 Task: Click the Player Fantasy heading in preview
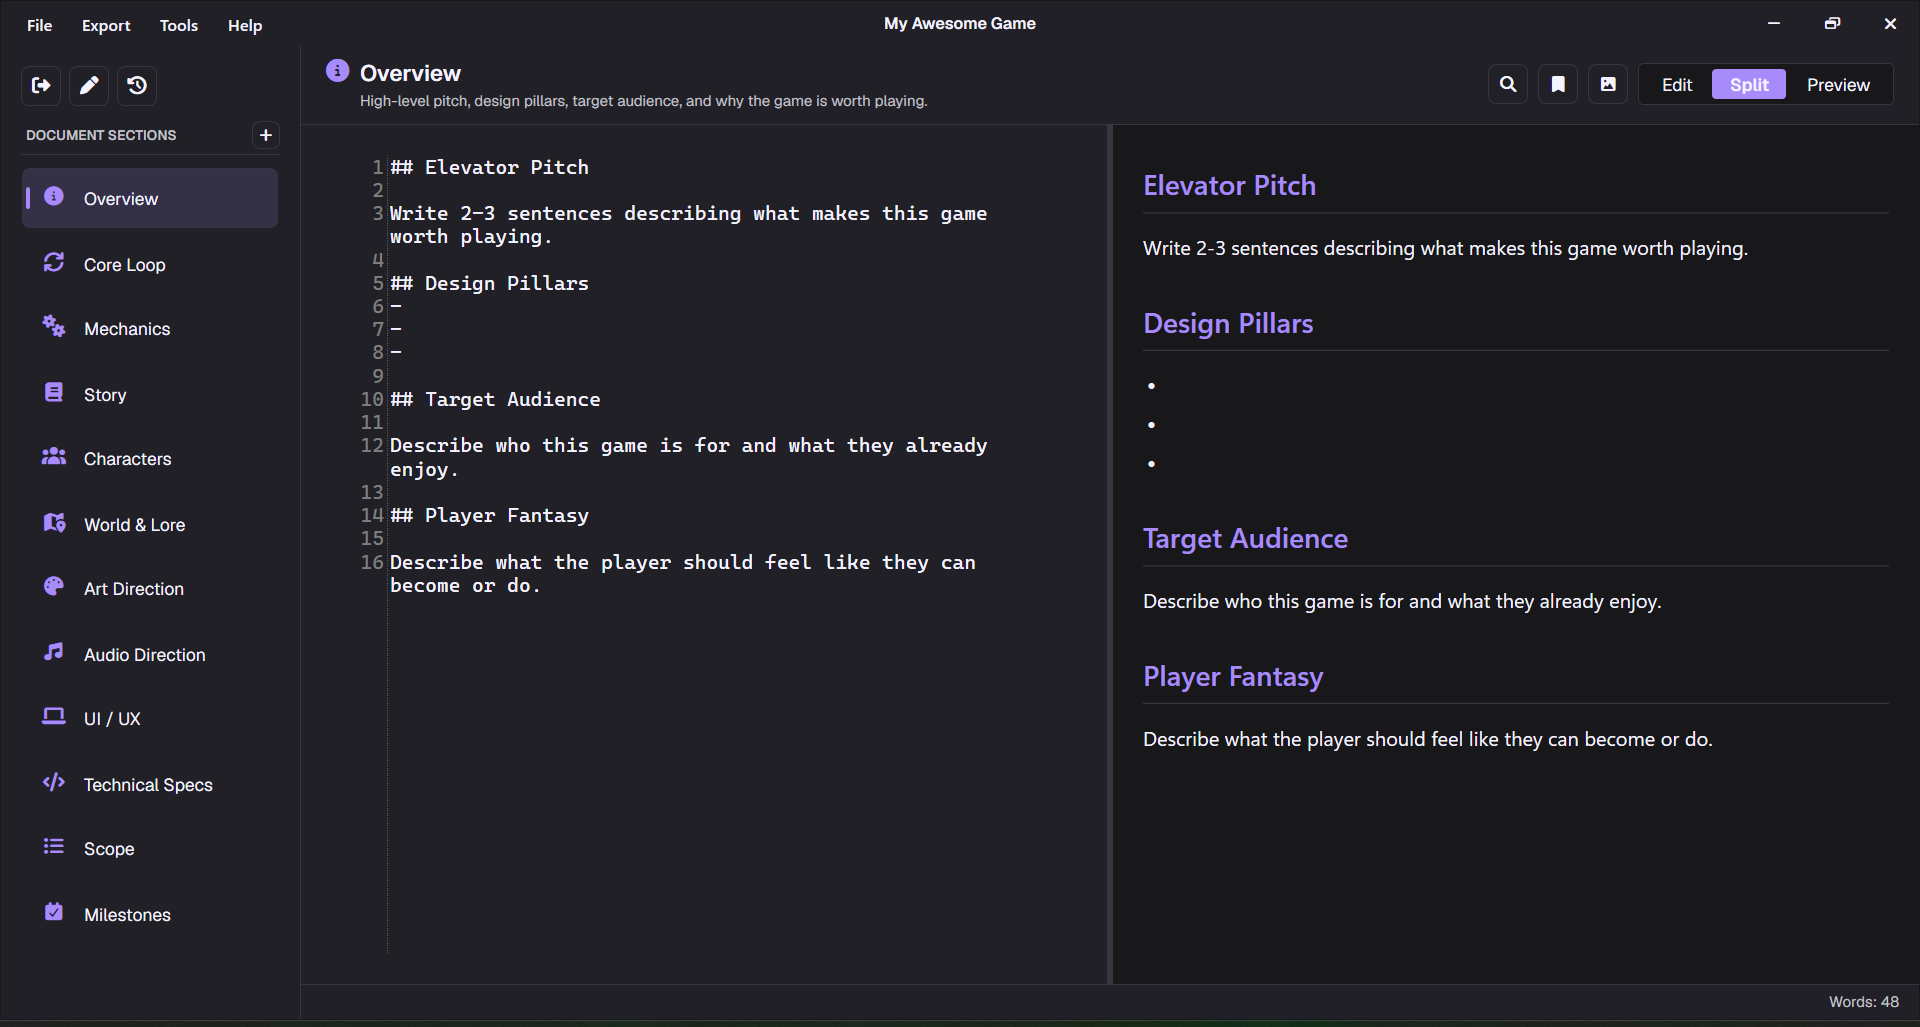pyautogui.click(x=1233, y=676)
